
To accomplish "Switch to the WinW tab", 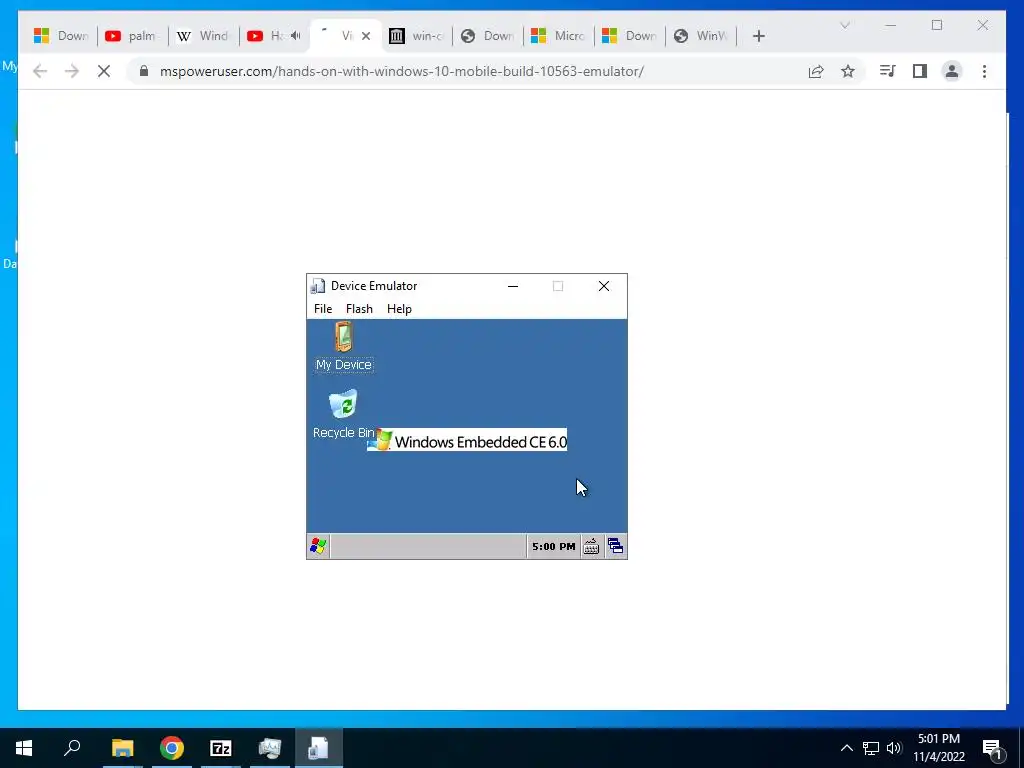I will pyautogui.click(x=701, y=36).
